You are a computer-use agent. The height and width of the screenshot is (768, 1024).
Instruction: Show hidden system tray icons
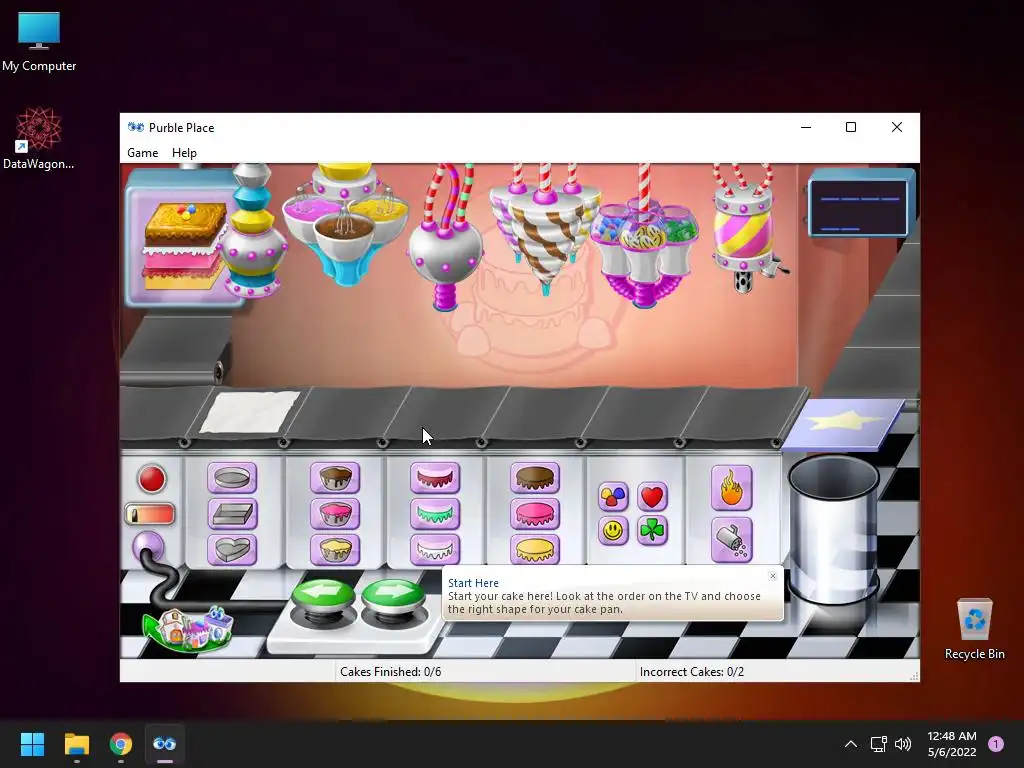[x=850, y=744]
